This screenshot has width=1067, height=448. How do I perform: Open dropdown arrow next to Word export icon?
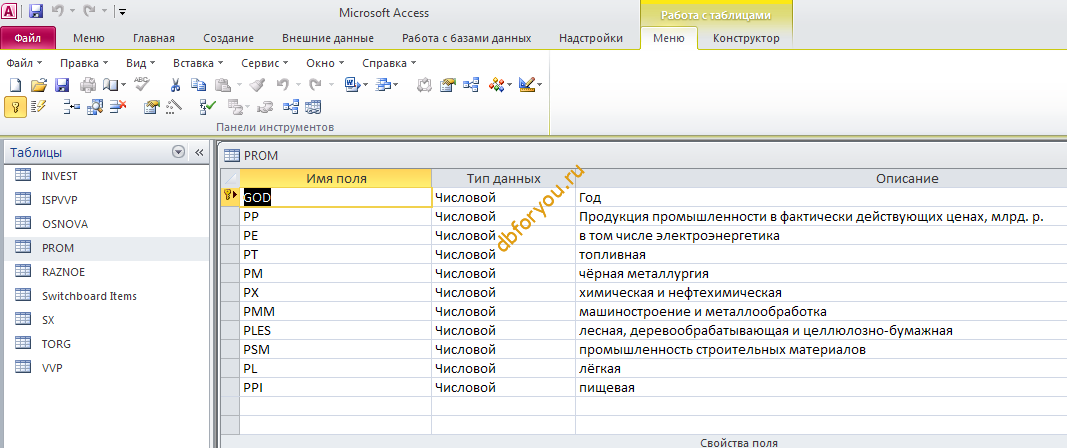pyautogui.click(x=365, y=85)
